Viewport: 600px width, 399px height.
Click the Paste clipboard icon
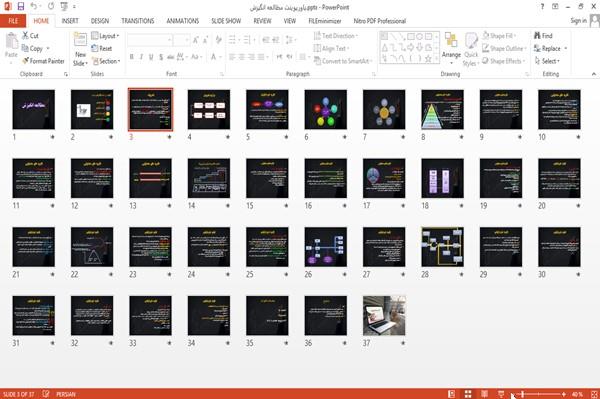pos(11,41)
